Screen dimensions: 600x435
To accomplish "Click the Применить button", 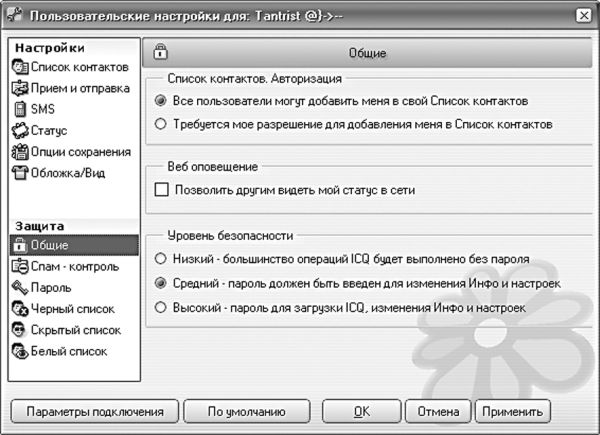I will click(x=513, y=412).
